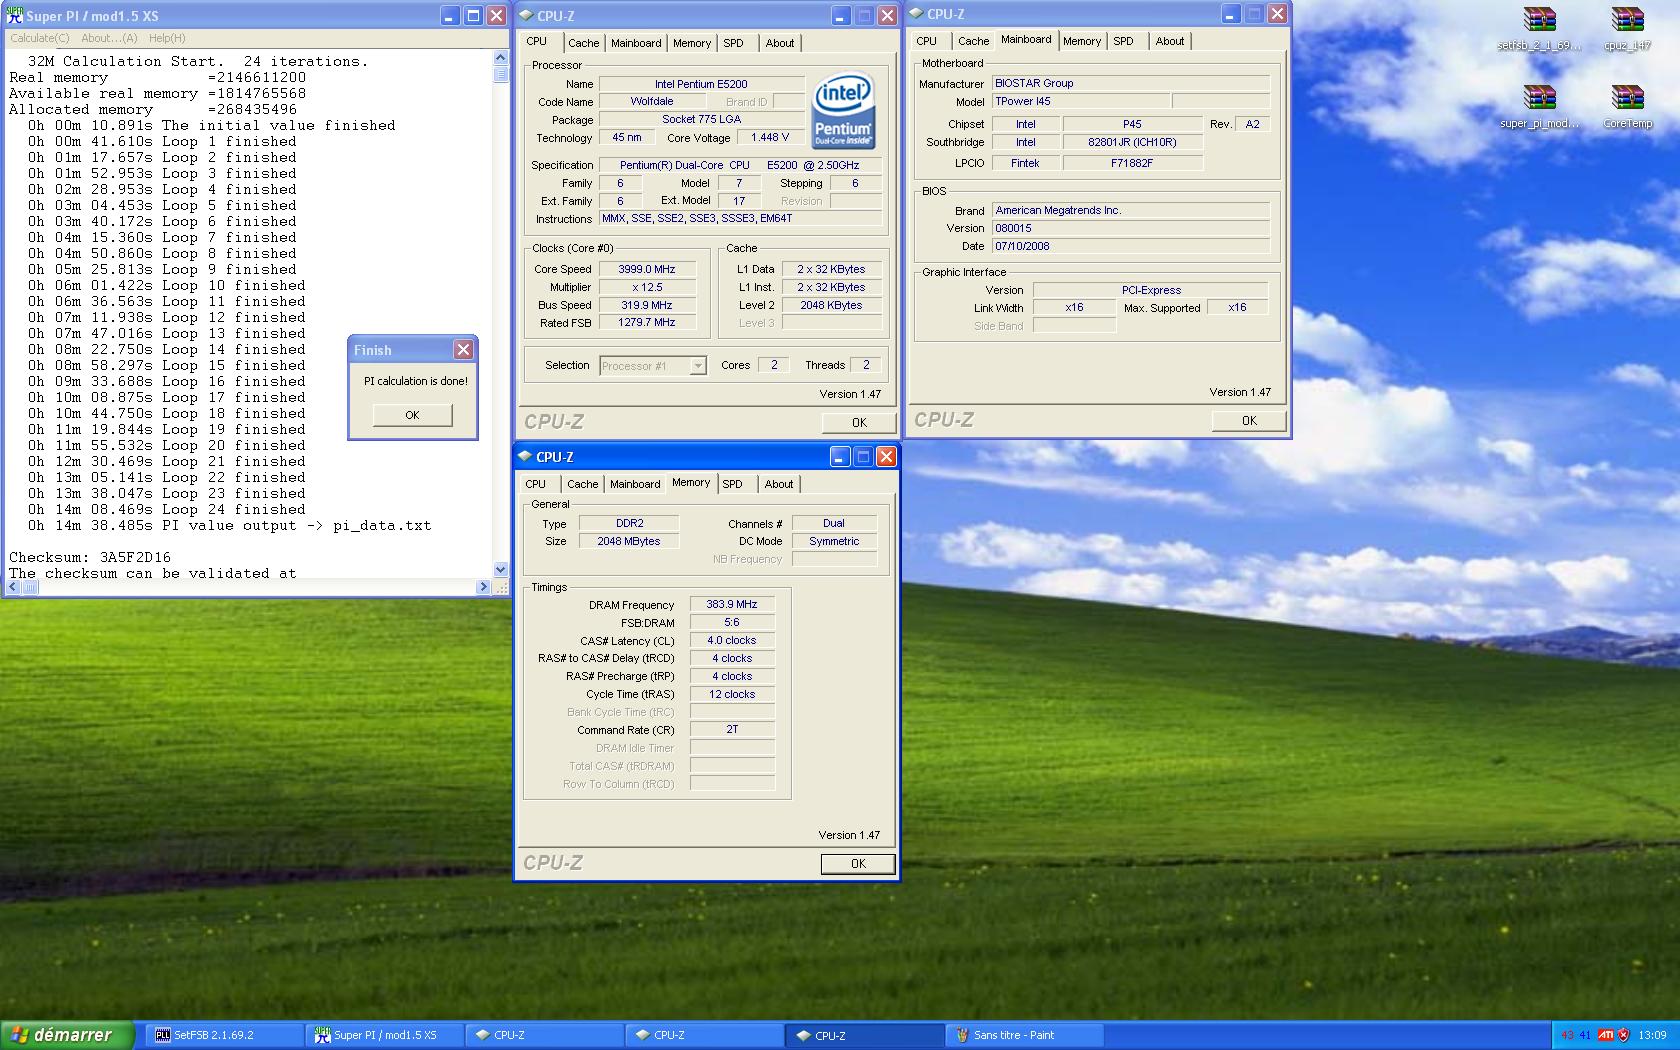Open the setfsb archive desktop icon
The height and width of the screenshot is (1050, 1680).
tap(1540, 28)
